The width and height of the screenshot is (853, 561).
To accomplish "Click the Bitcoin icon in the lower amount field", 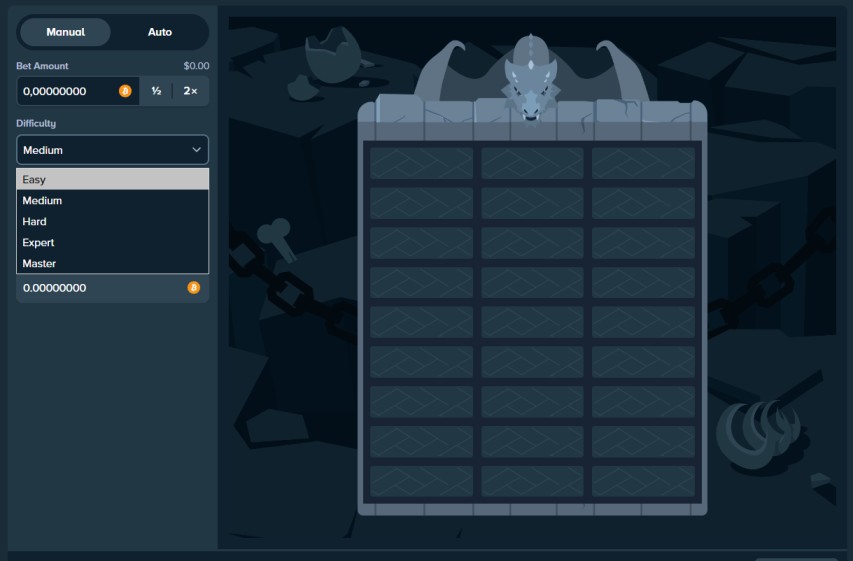I will (x=193, y=288).
